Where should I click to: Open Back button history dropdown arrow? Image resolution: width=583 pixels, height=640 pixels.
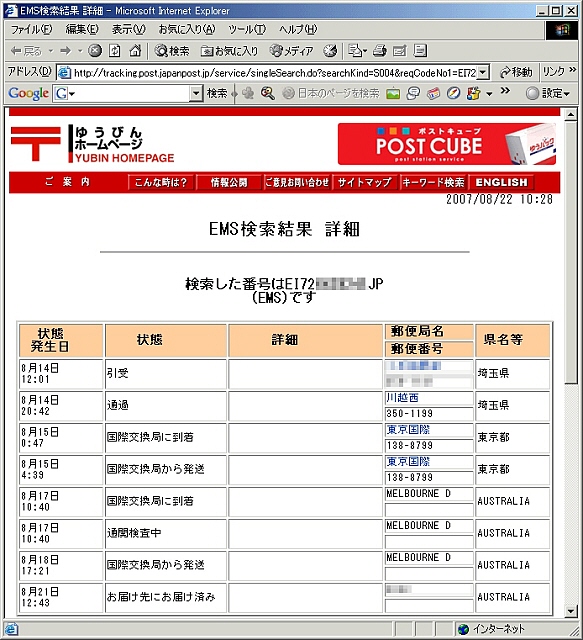click(x=51, y=51)
